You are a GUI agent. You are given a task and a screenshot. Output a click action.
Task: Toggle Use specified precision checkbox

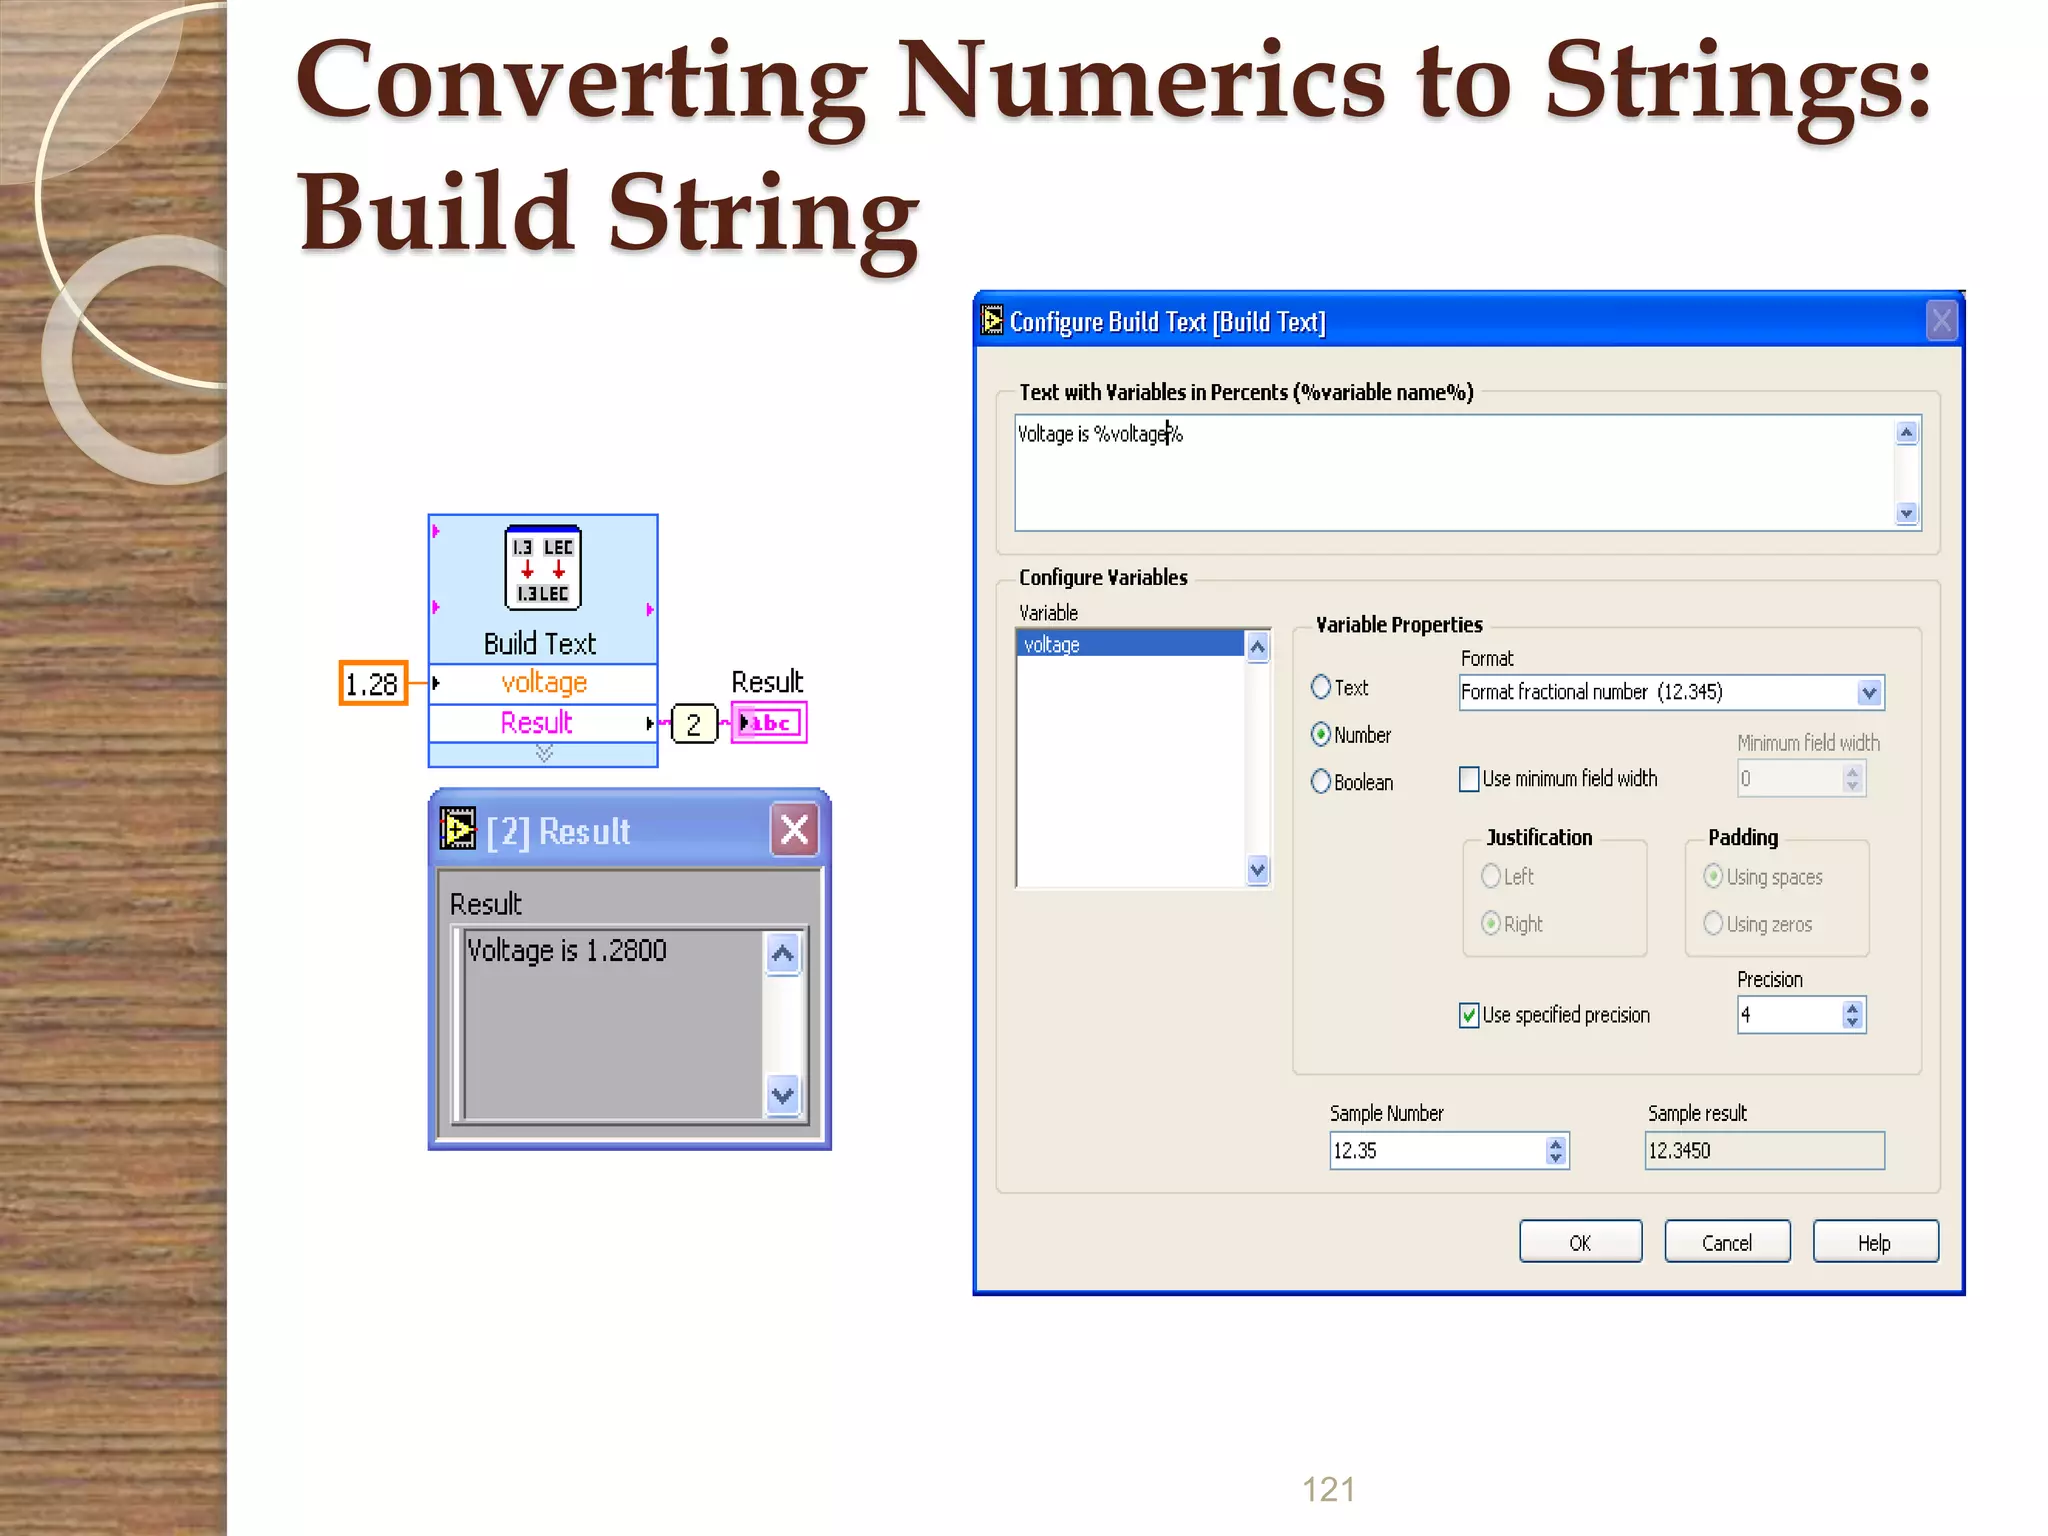1469,1015
